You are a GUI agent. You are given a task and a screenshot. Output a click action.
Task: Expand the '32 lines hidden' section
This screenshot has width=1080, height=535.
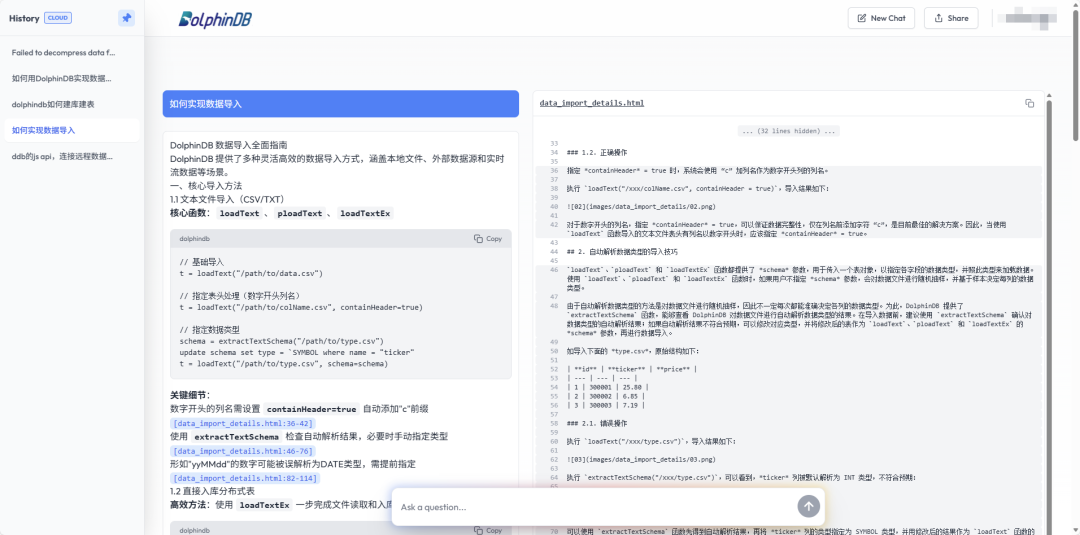click(x=788, y=131)
